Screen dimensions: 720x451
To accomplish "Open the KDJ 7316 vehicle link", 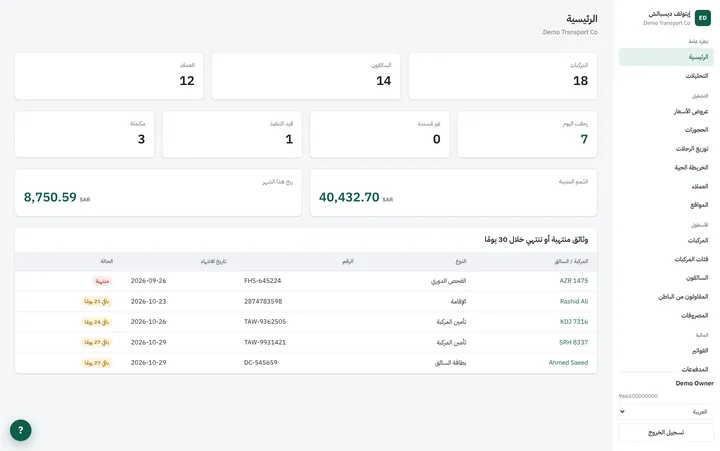I will tap(574, 321).
